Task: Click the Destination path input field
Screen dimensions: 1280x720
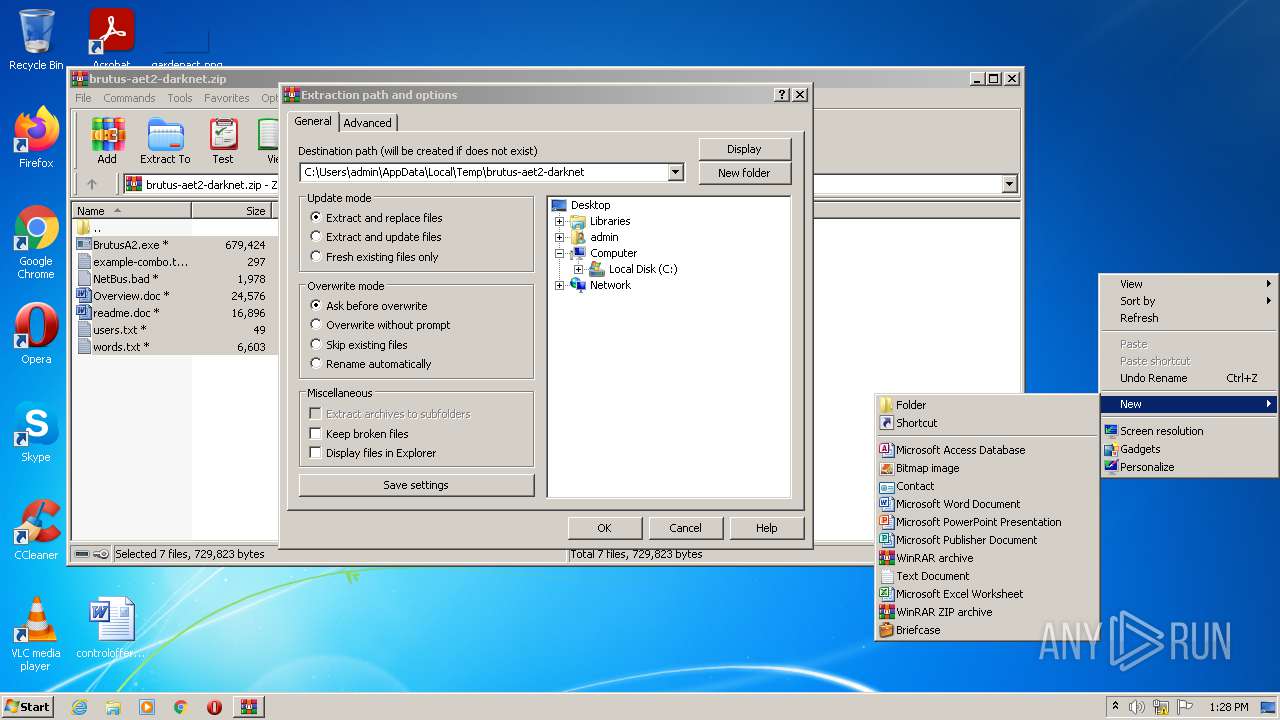Action: (484, 172)
